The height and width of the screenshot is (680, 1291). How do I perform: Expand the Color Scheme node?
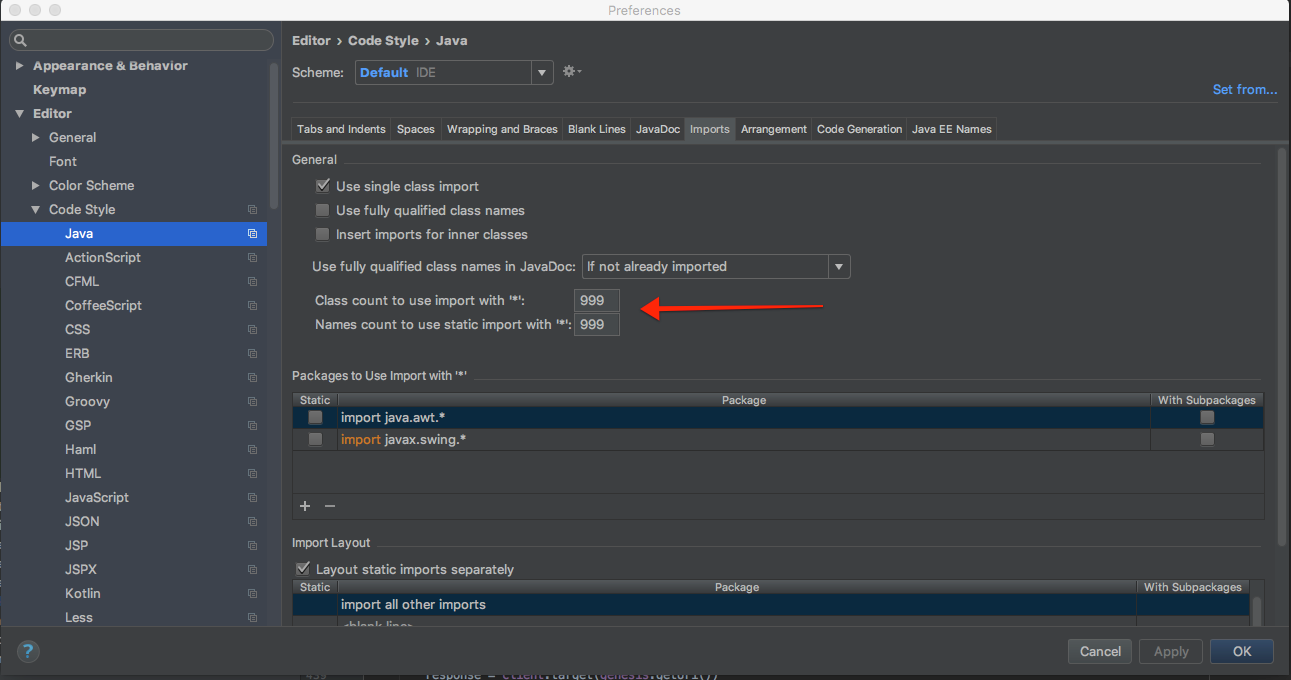point(35,186)
